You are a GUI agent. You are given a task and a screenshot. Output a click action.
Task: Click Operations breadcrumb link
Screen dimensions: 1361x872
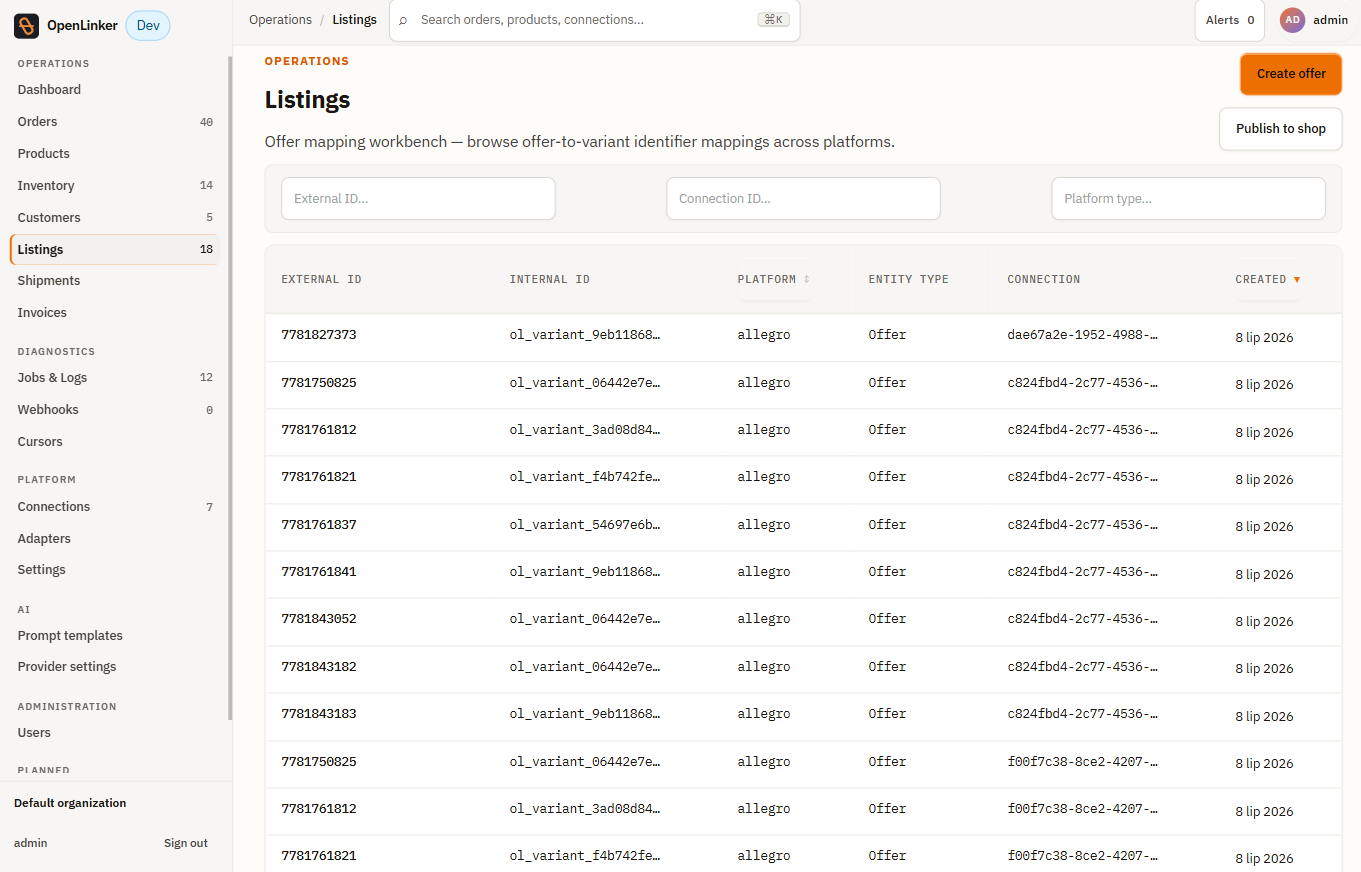click(x=280, y=20)
